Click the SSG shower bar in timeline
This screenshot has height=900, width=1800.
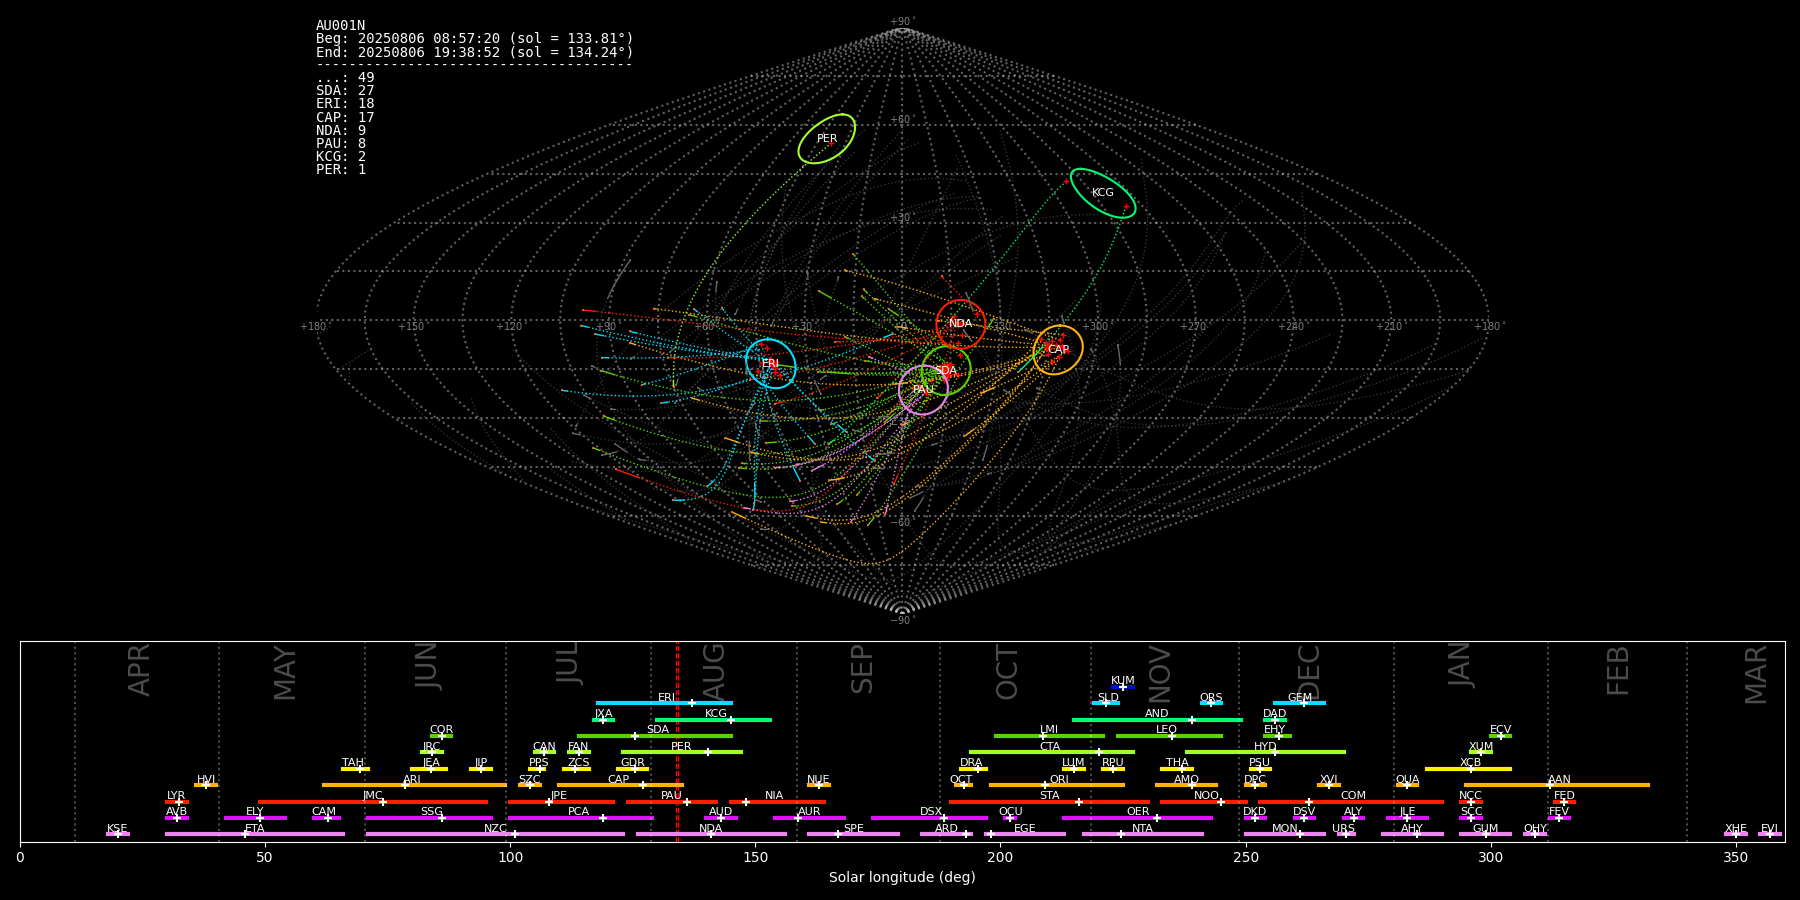pos(429,817)
